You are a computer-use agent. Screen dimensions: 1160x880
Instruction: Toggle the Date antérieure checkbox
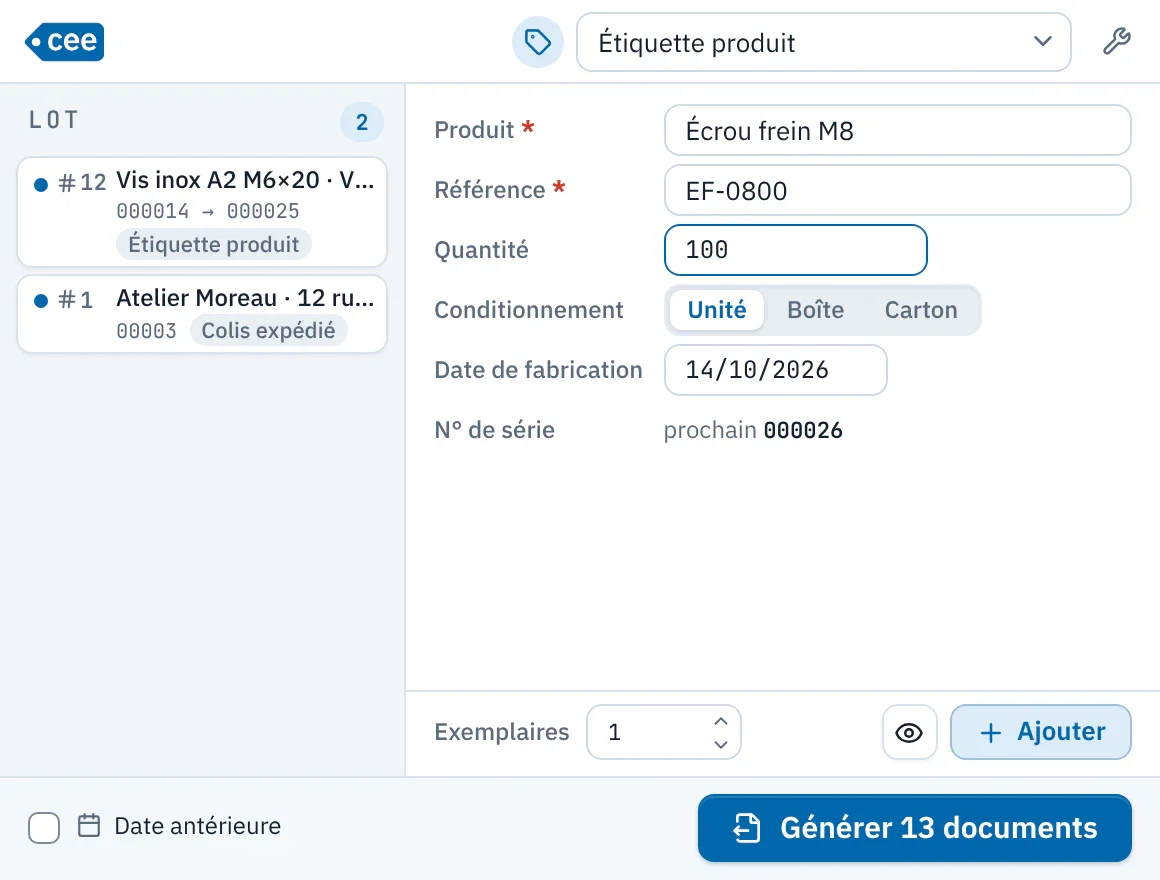tap(44, 827)
